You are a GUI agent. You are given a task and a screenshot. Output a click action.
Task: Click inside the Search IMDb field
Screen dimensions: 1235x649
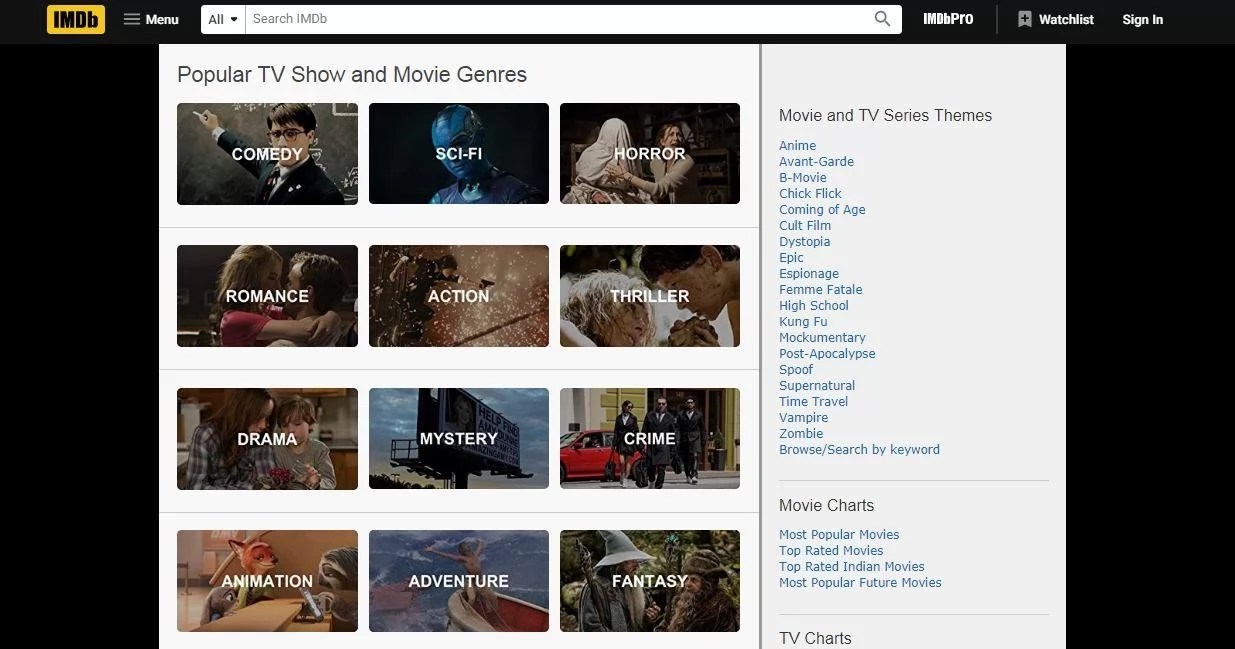550,18
